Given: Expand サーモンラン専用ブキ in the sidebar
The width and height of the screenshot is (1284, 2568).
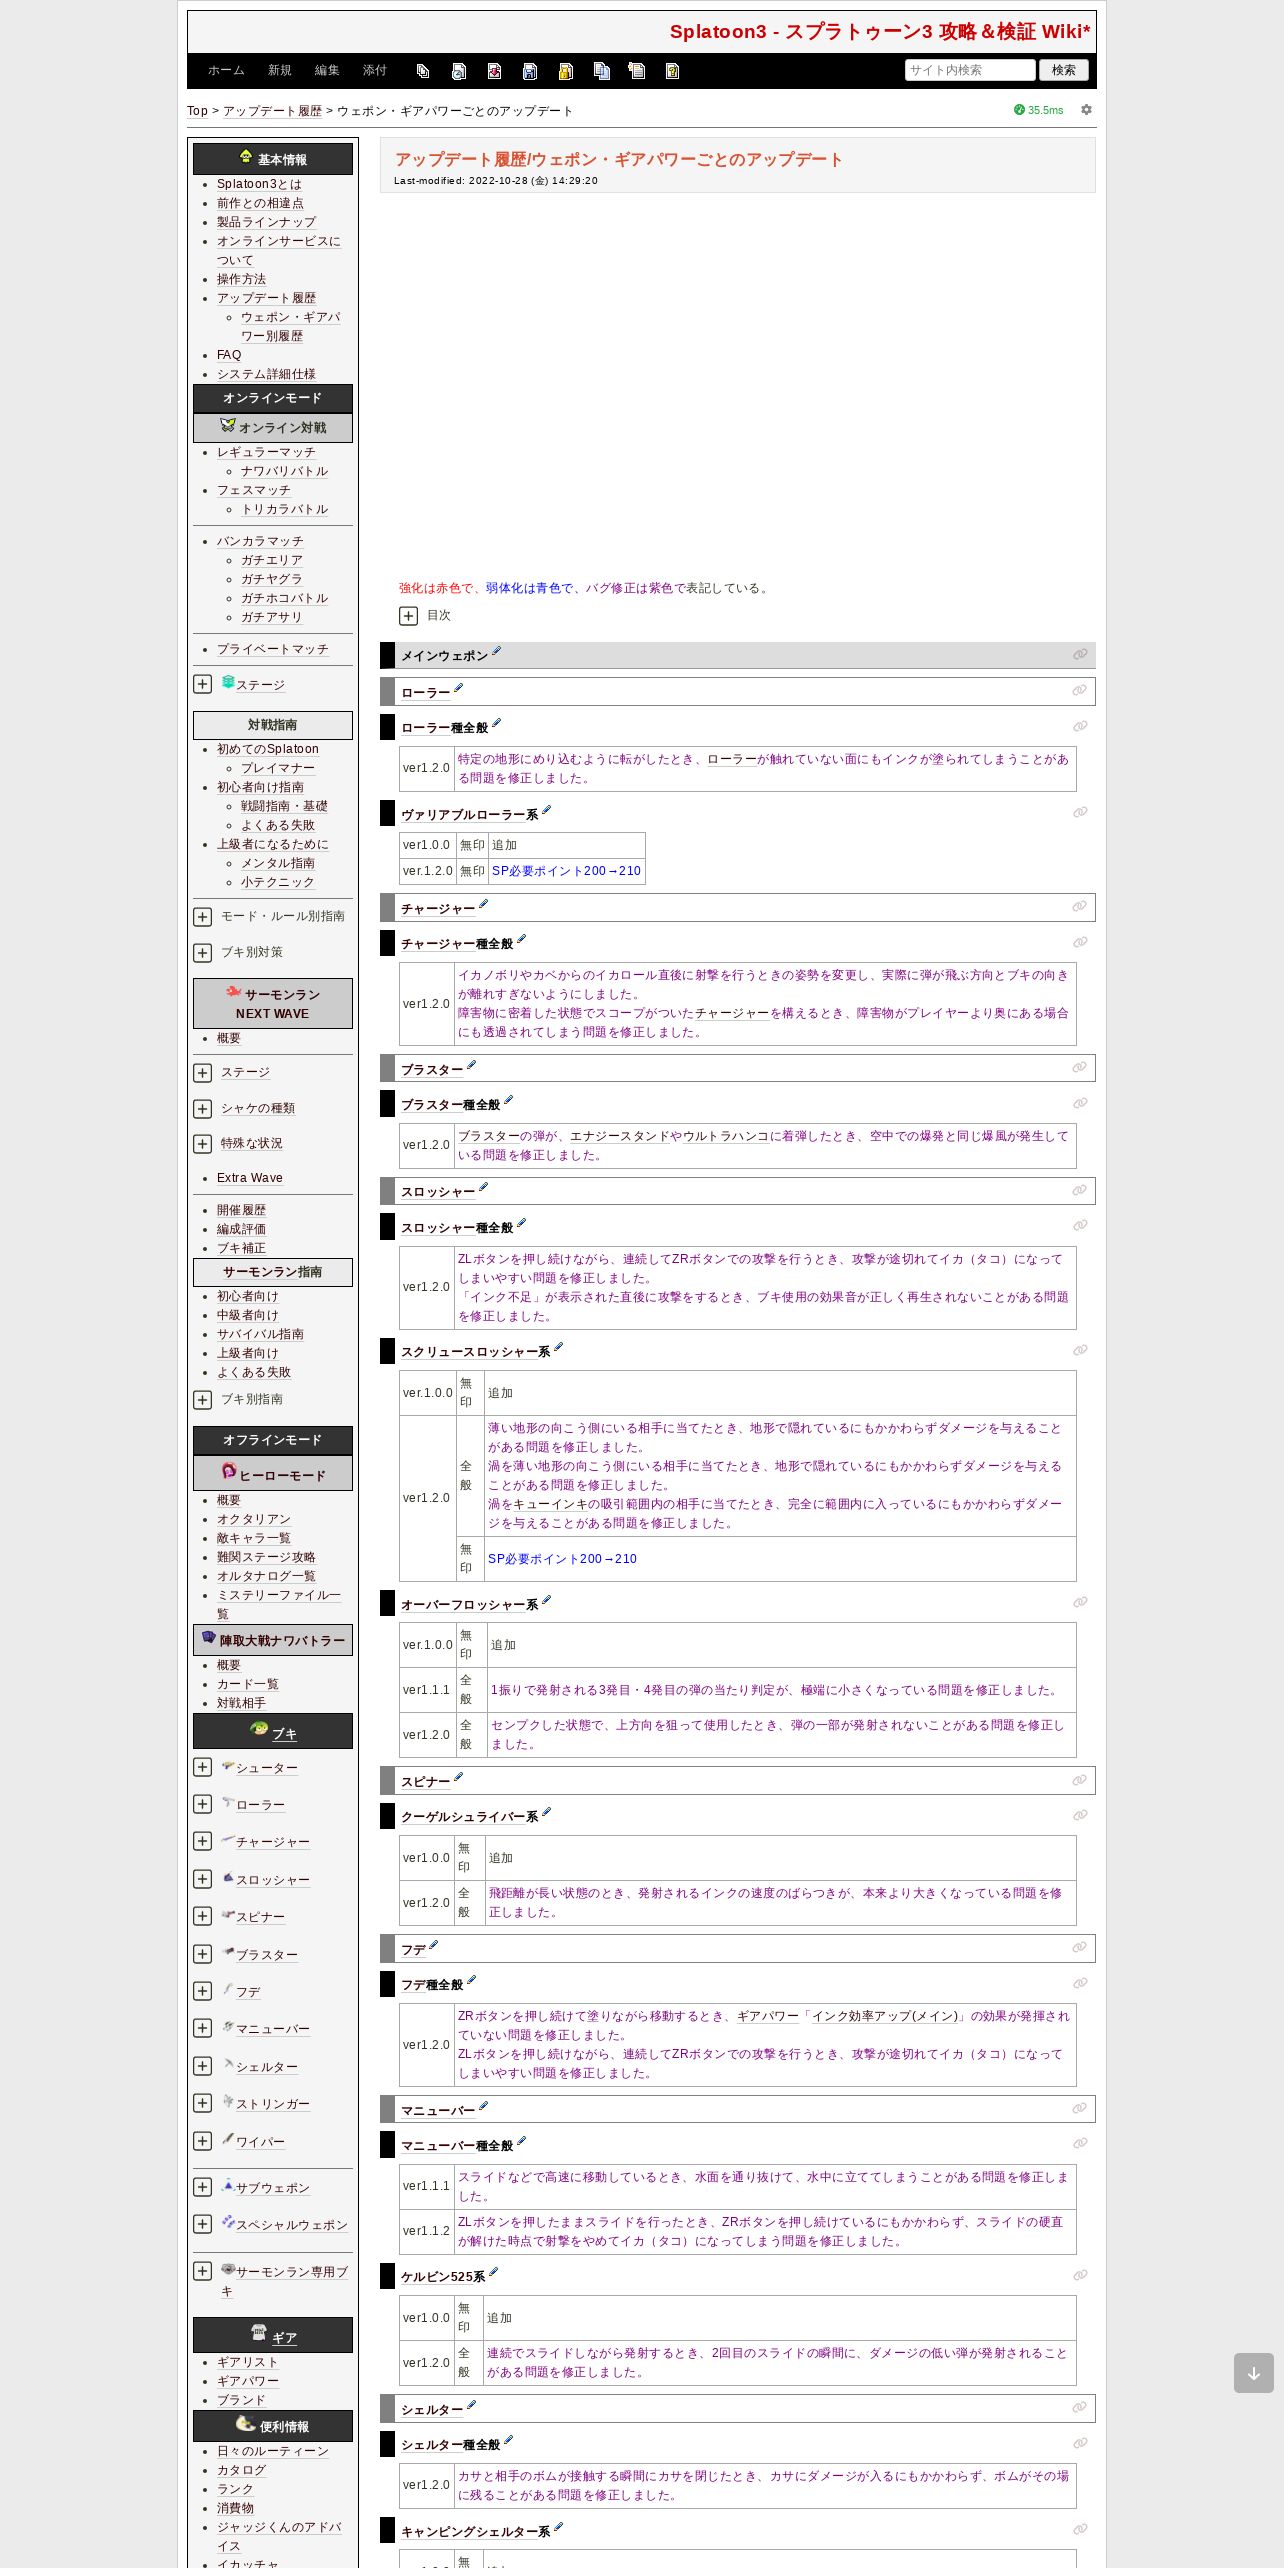Looking at the screenshot, I should [202, 2271].
